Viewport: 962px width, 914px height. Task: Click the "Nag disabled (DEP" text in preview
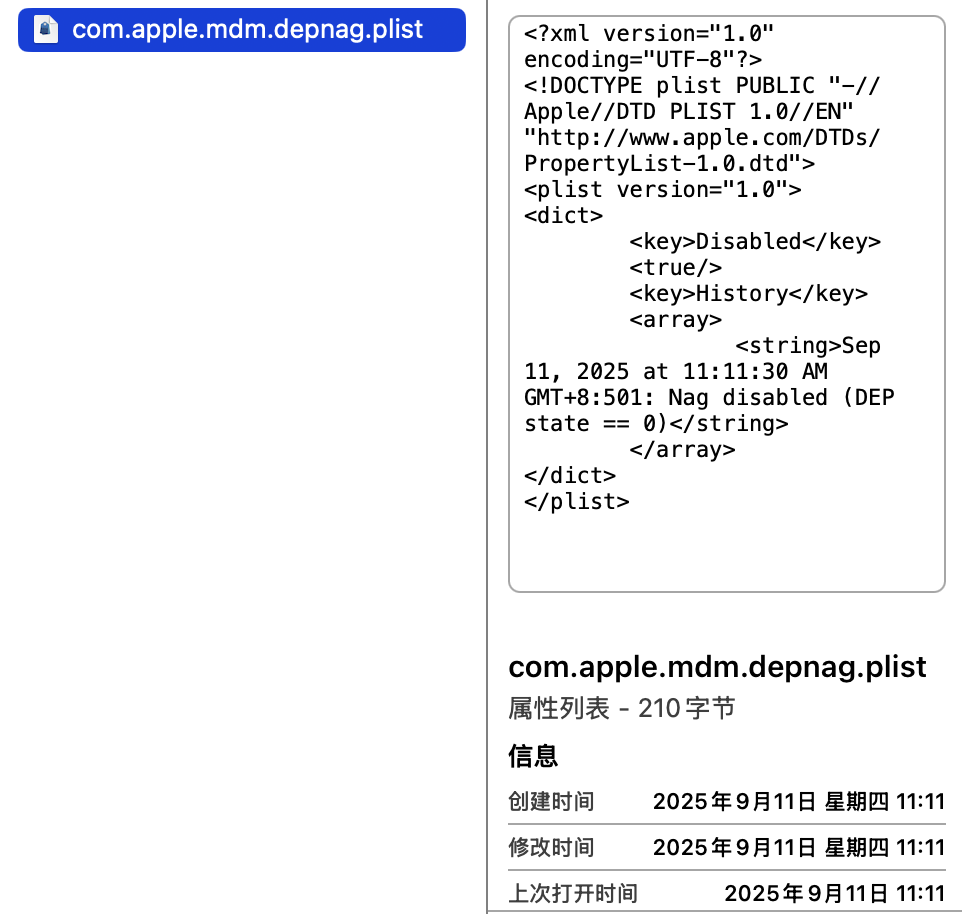pyautogui.click(x=781, y=397)
